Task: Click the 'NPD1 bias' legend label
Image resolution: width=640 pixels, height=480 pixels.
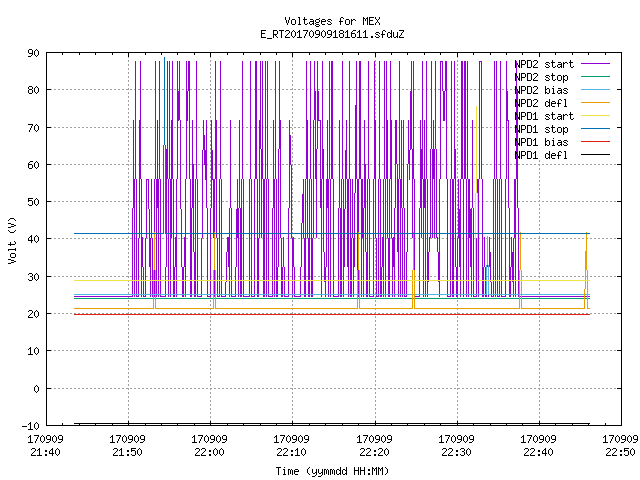Action: point(541,142)
